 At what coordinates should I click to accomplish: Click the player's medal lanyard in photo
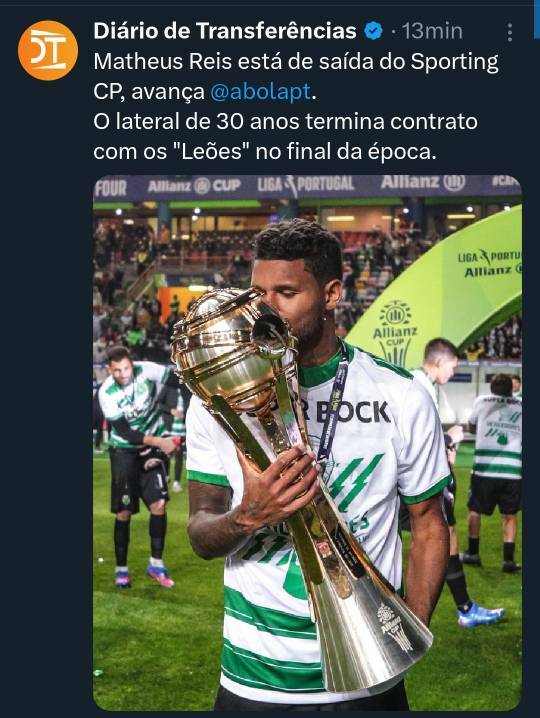point(334,403)
